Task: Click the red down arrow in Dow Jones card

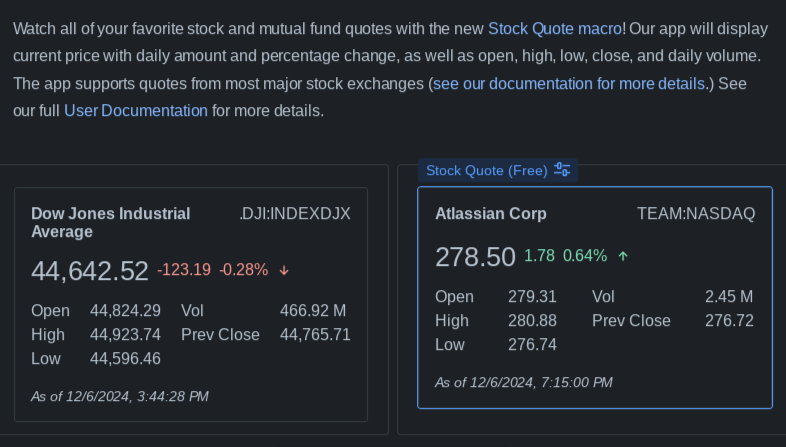Action: (x=284, y=270)
